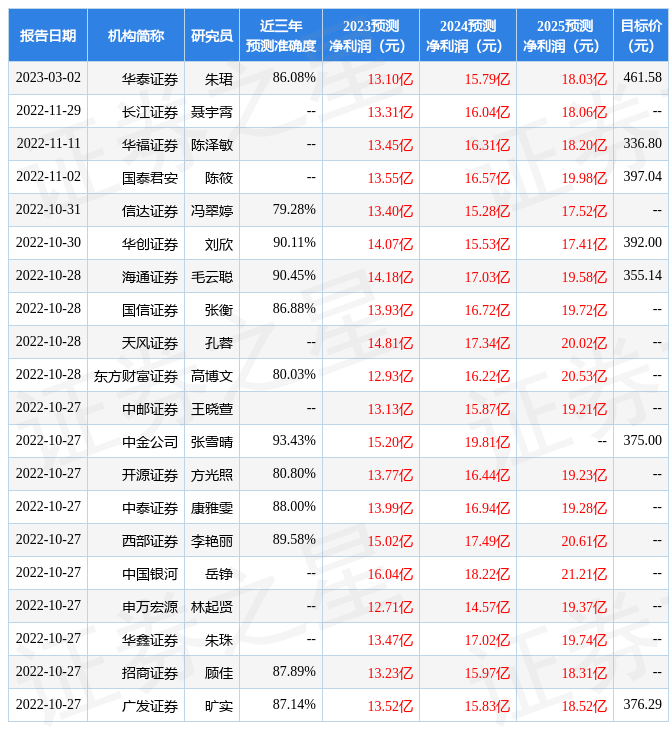Select the 研究员 column header

click(212, 36)
